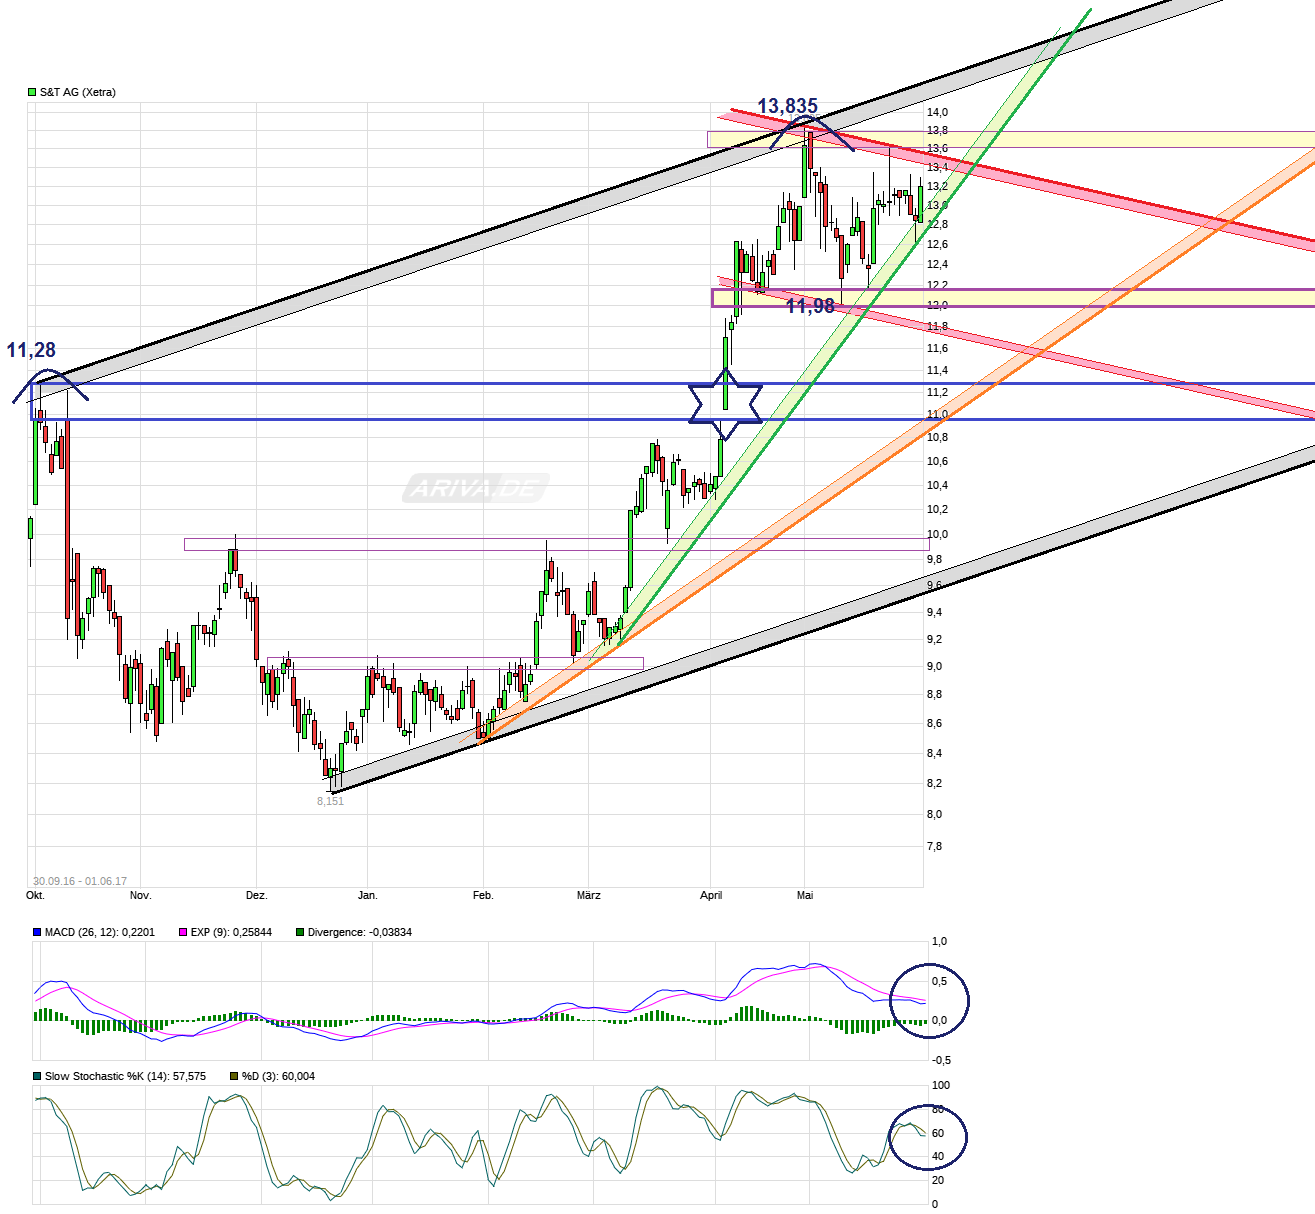Expand the dark circle on the MACD panel
The width and height of the screenshot is (1315, 1214).
[929, 1001]
